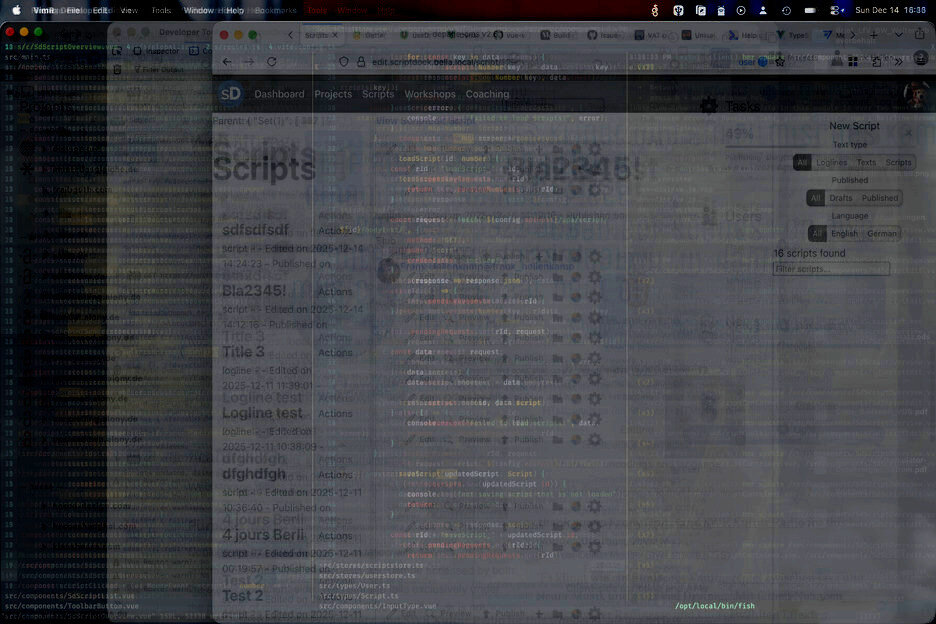Screen dimensions: 936x624
Task: Click the sD logo icon
Action: tap(231, 94)
